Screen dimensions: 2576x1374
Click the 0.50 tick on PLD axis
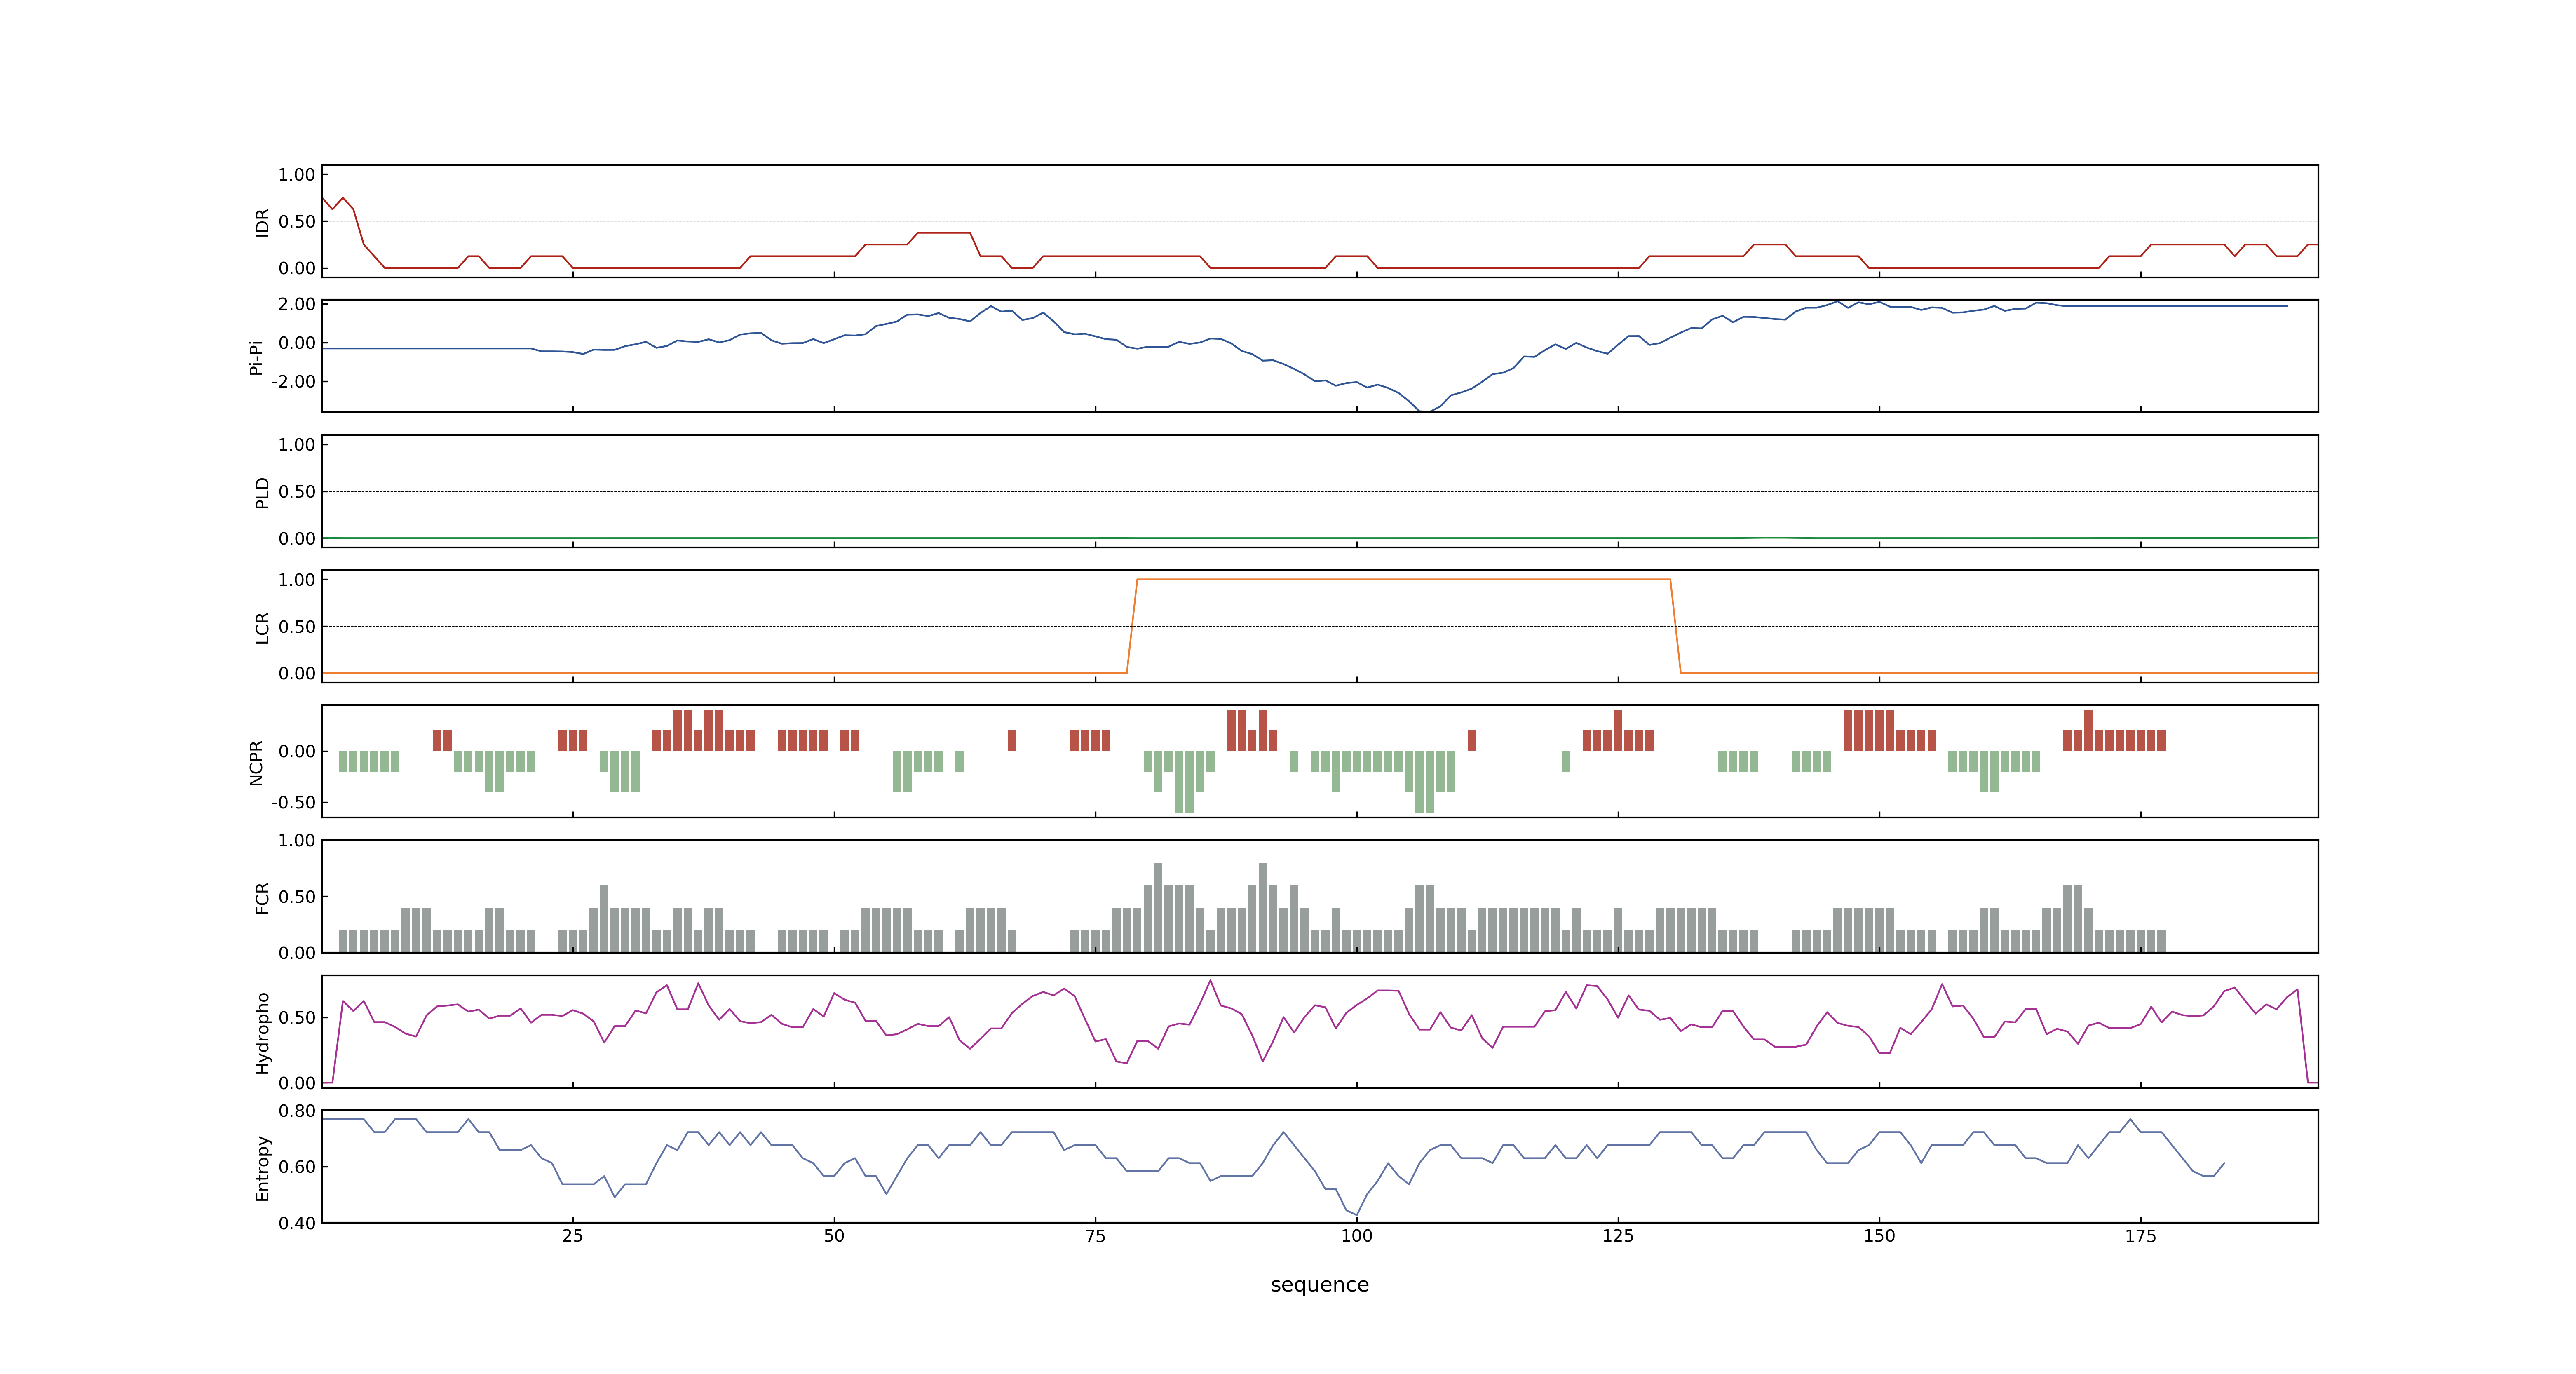(x=297, y=492)
